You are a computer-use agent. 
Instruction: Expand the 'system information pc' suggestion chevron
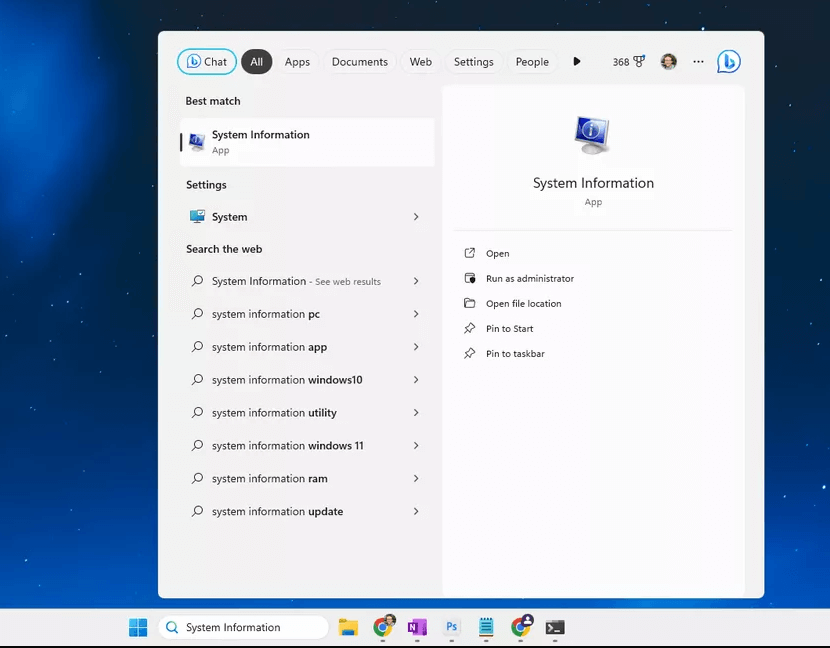[416, 314]
